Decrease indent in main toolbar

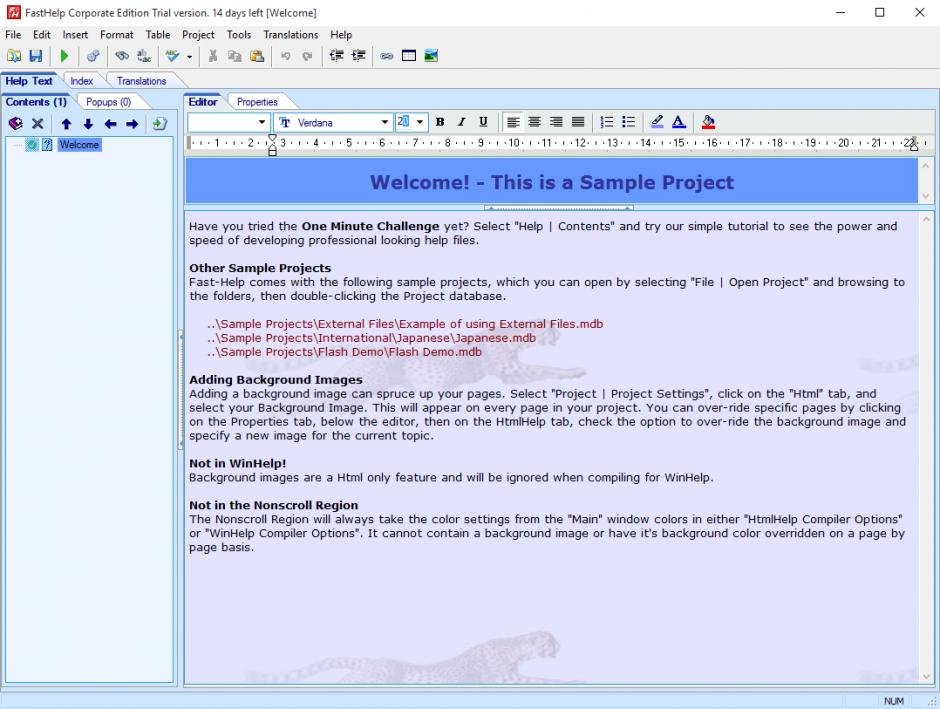click(336, 56)
